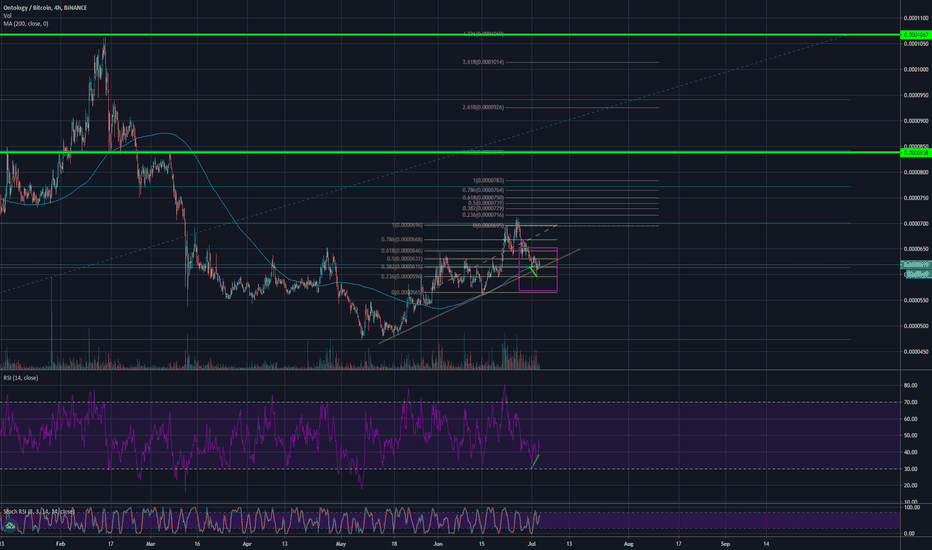Image resolution: width=932 pixels, height=550 pixels.
Task: Click the 0.618(0.0000646) retracement label
Action: point(402,251)
